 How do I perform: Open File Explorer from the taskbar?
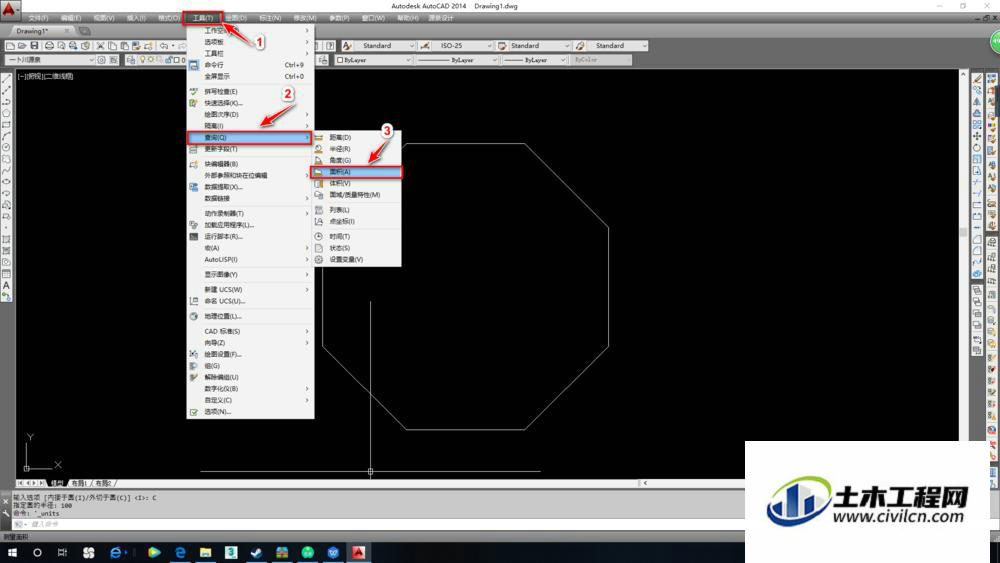point(205,552)
